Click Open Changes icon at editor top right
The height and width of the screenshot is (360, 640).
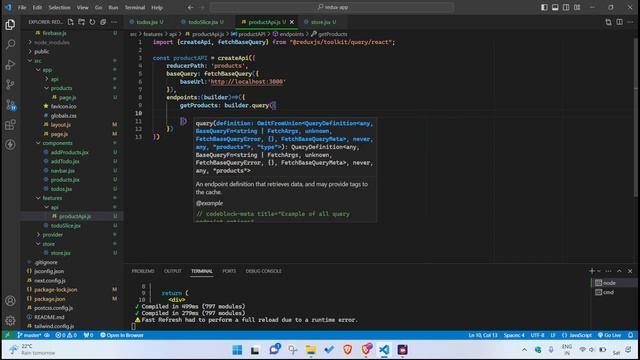point(608,22)
